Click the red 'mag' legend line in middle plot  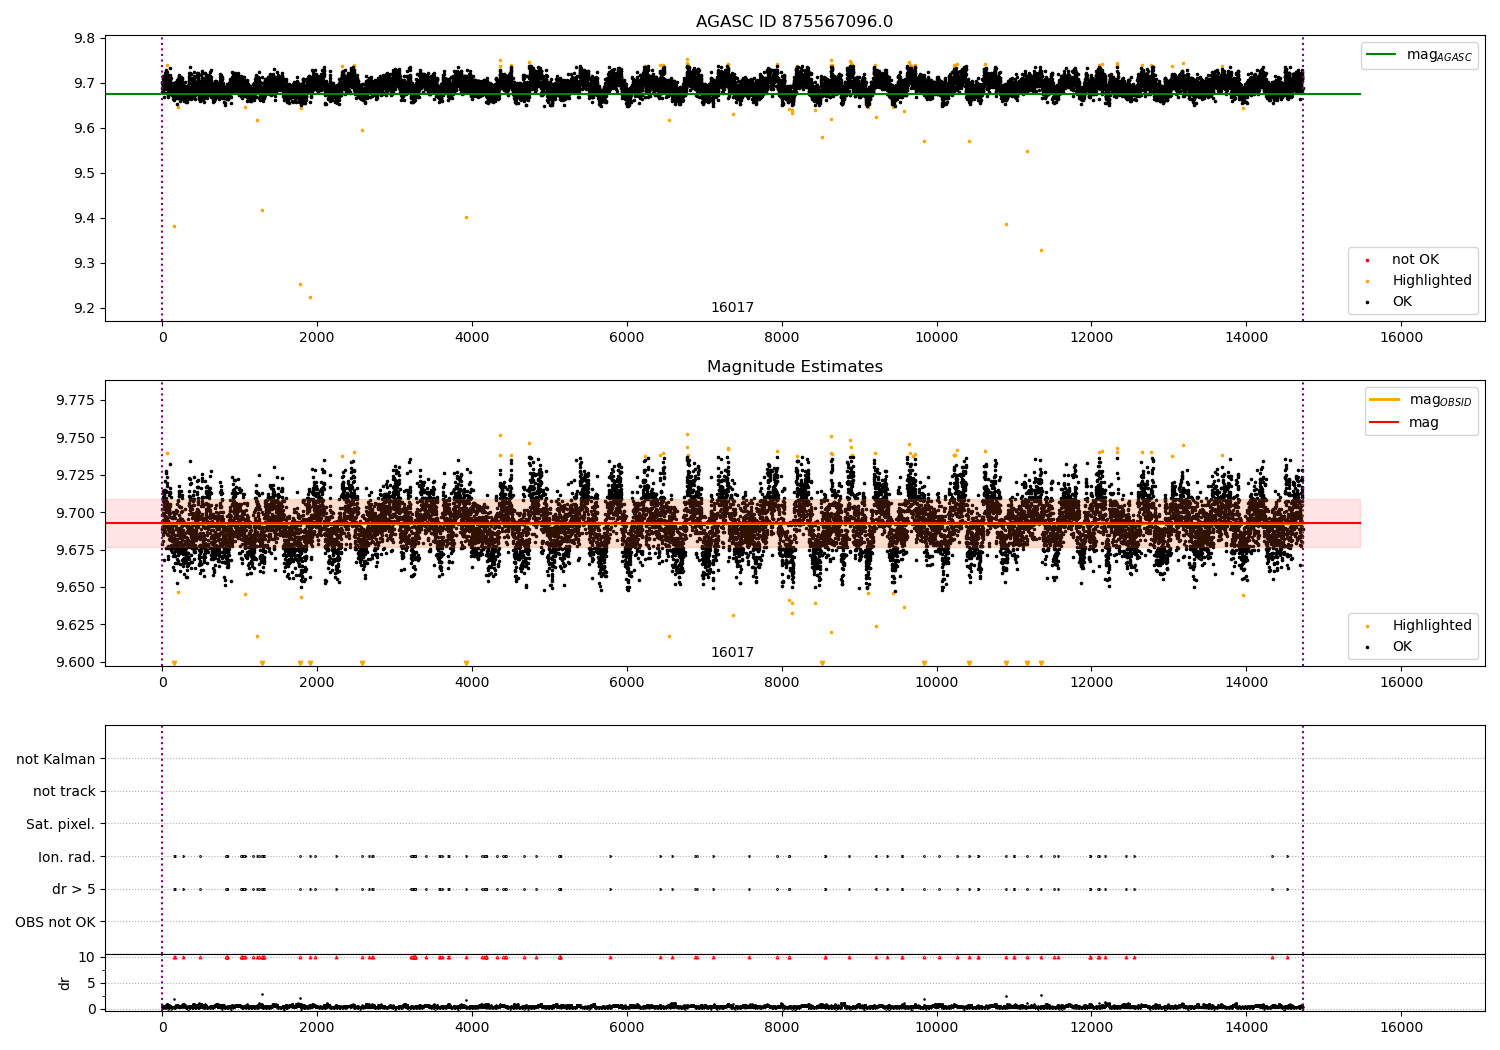1385,423
